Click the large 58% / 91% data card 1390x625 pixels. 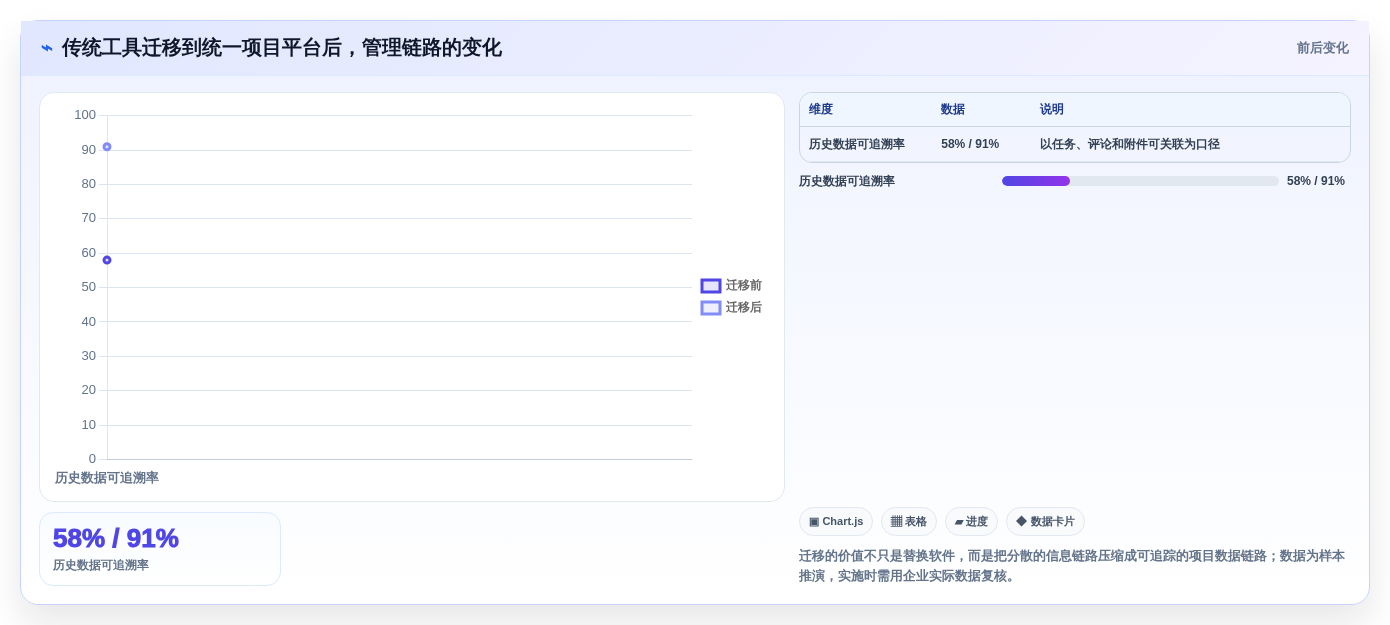pyautogui.click(x=160, y=549)
